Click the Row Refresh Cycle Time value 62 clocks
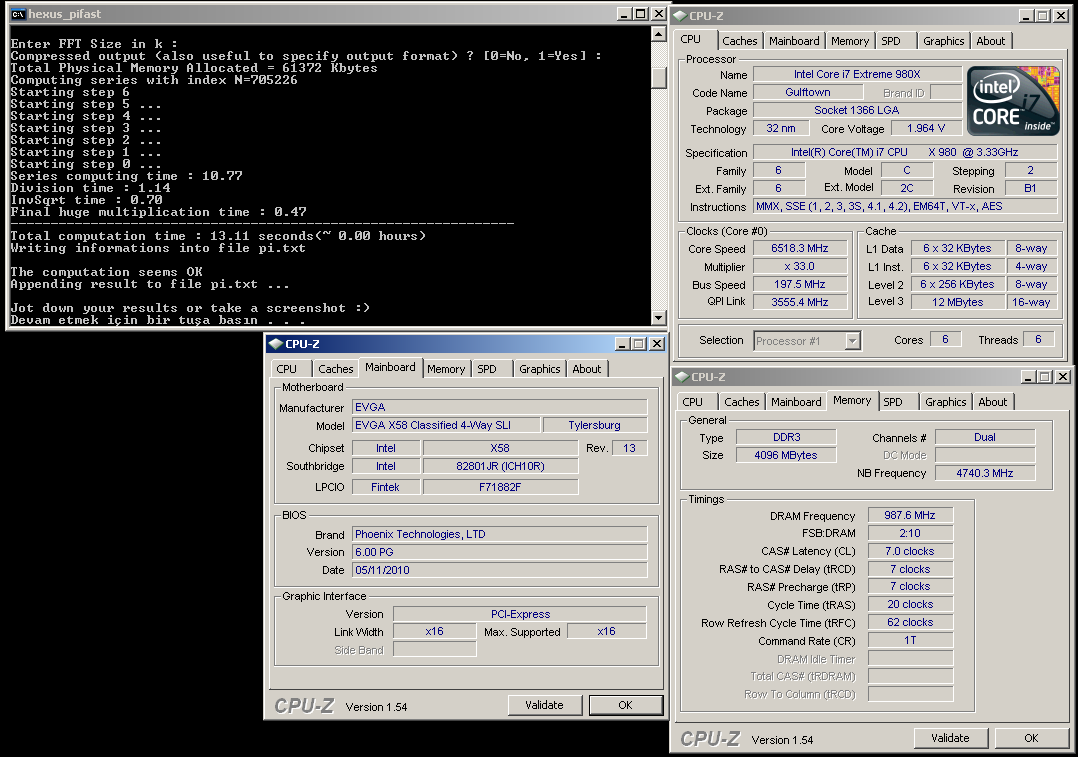Screen dimensions: 1078x757 pyautogui.click(x=910, y=622)
